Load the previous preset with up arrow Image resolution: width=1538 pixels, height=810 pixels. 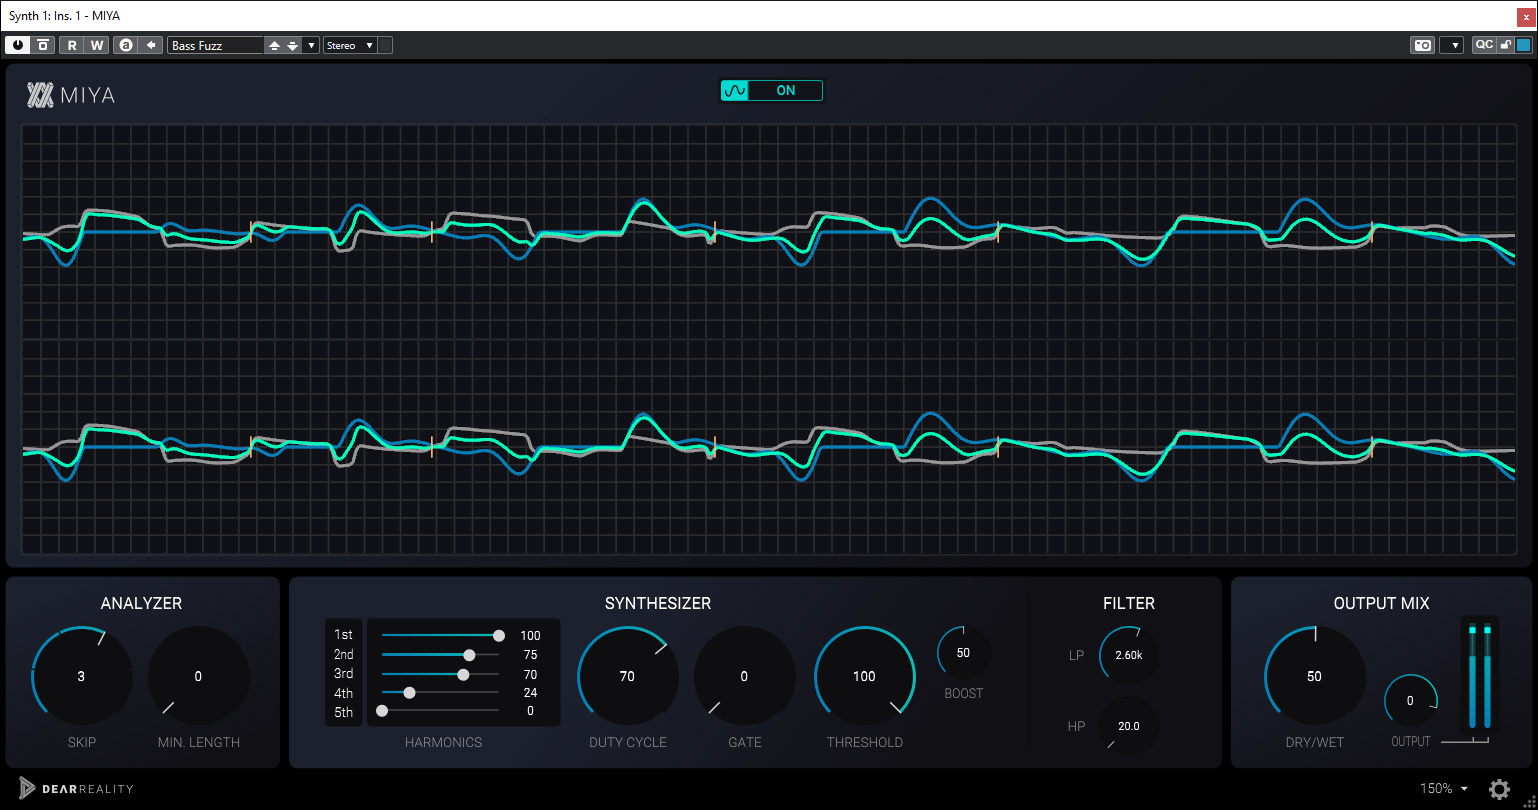pyautogui.click(x=274, y=45)
